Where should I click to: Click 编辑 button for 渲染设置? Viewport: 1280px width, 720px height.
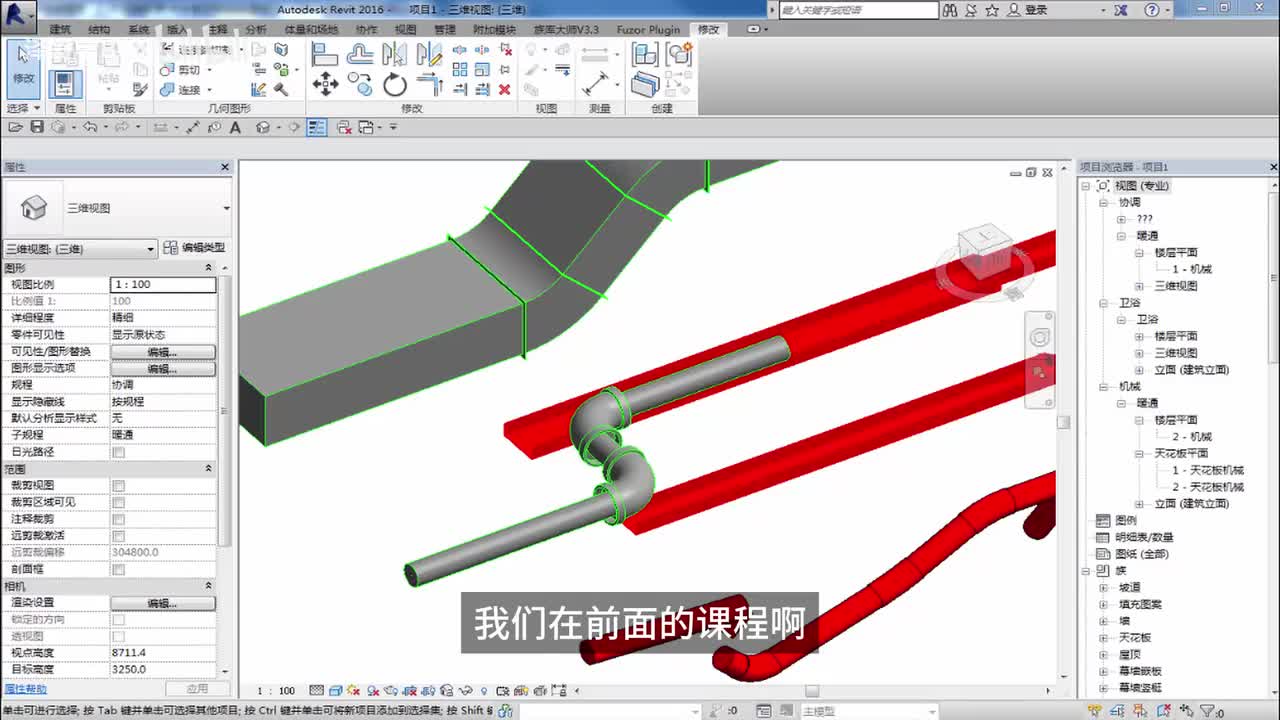click(x=162, y=603)
